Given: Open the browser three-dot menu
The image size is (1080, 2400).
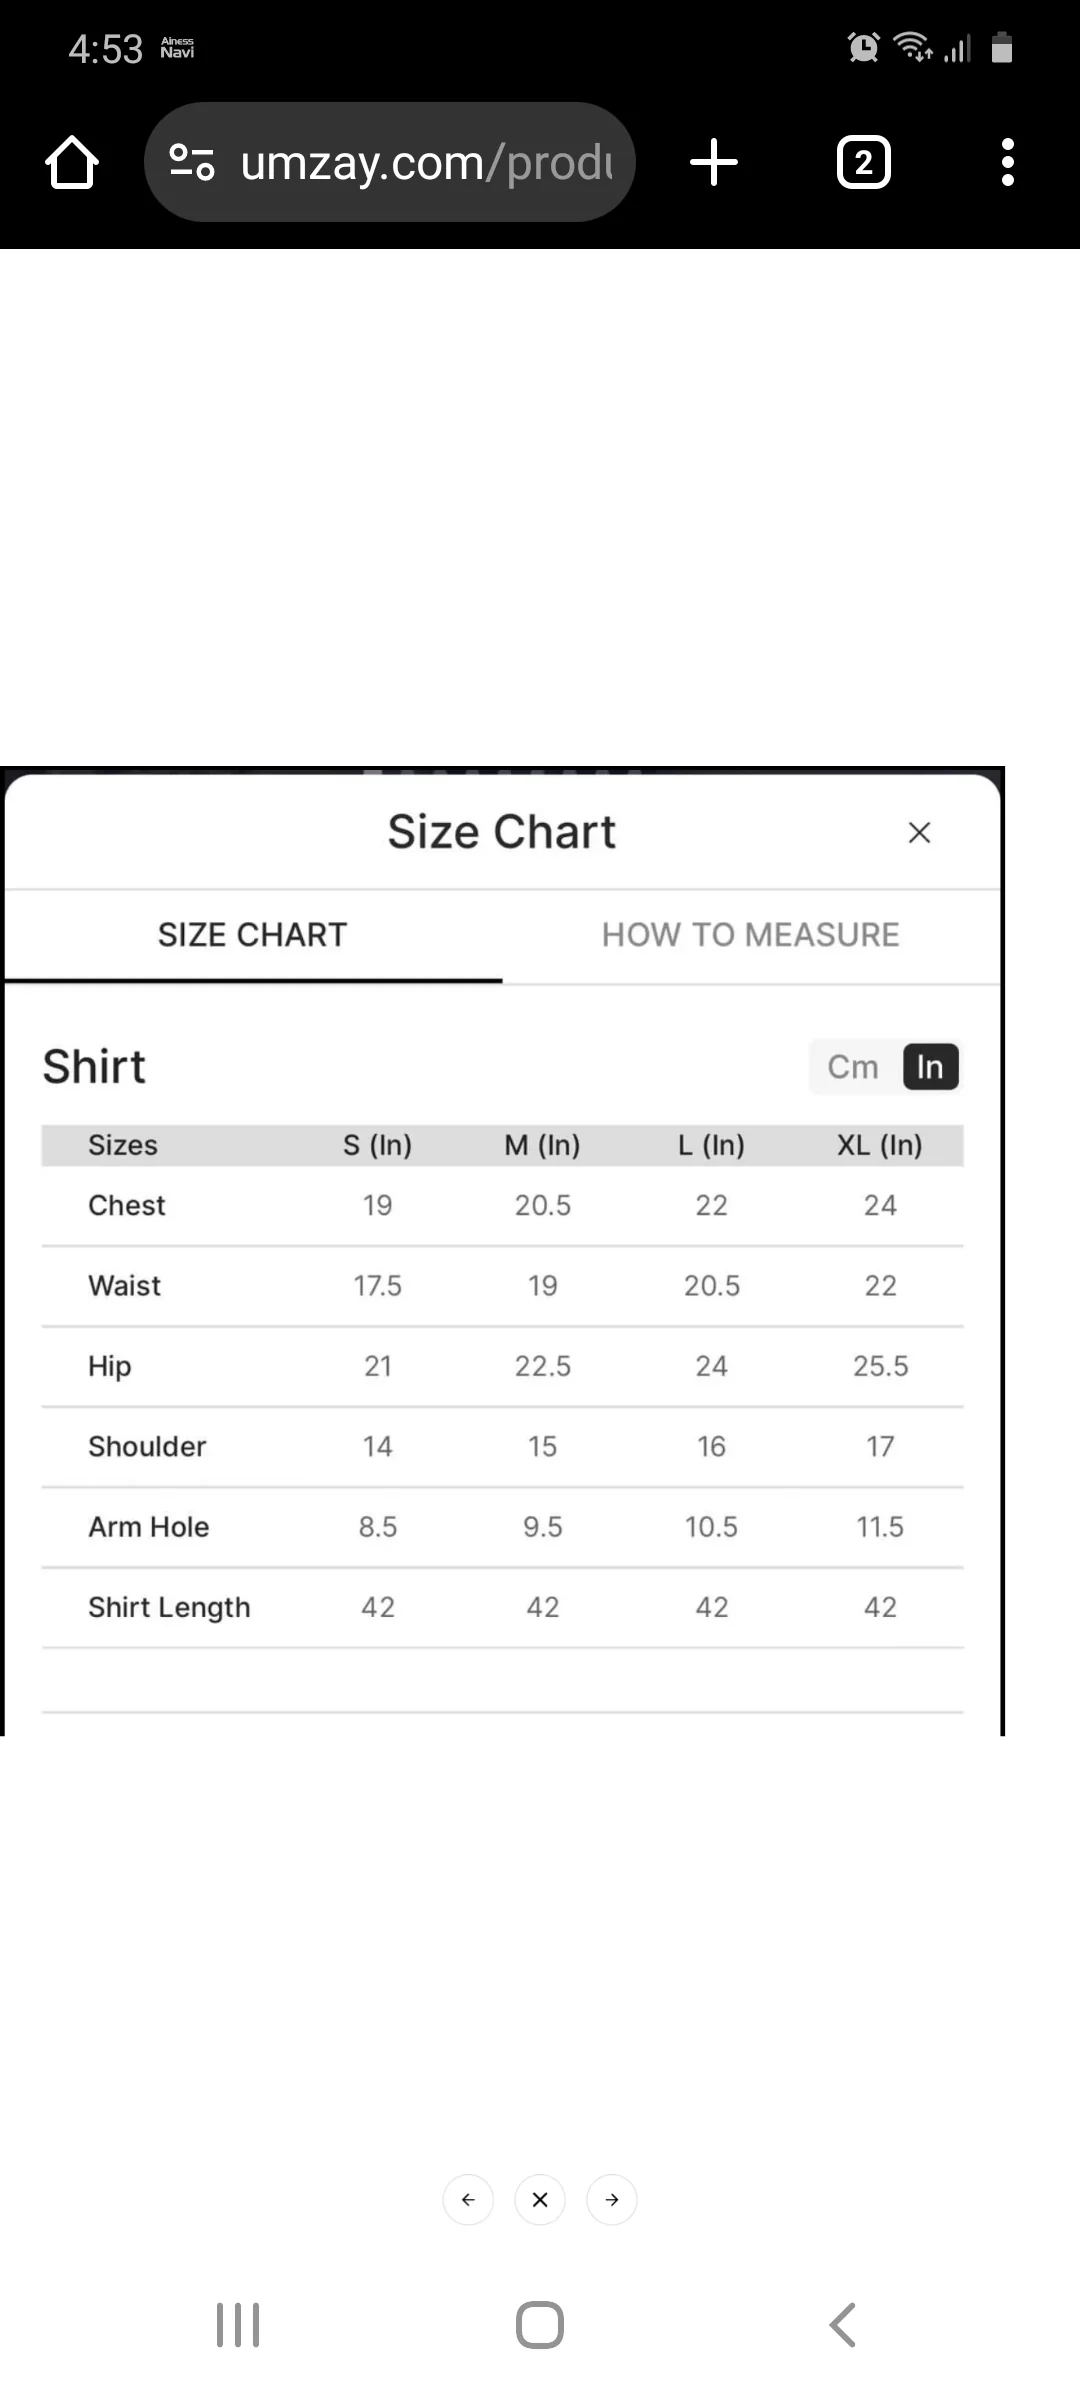Looking at the screenshot, I should [1007, 163].
